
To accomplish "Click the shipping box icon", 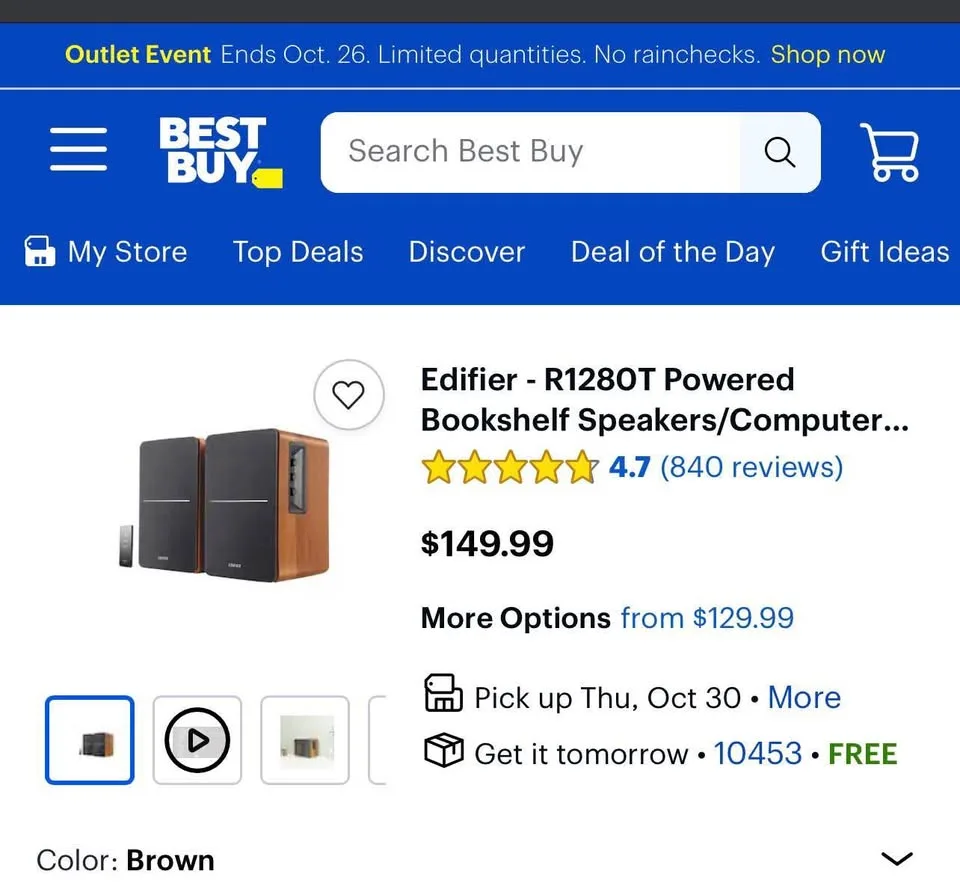I will pyautogui.click(x=443, y=752).
